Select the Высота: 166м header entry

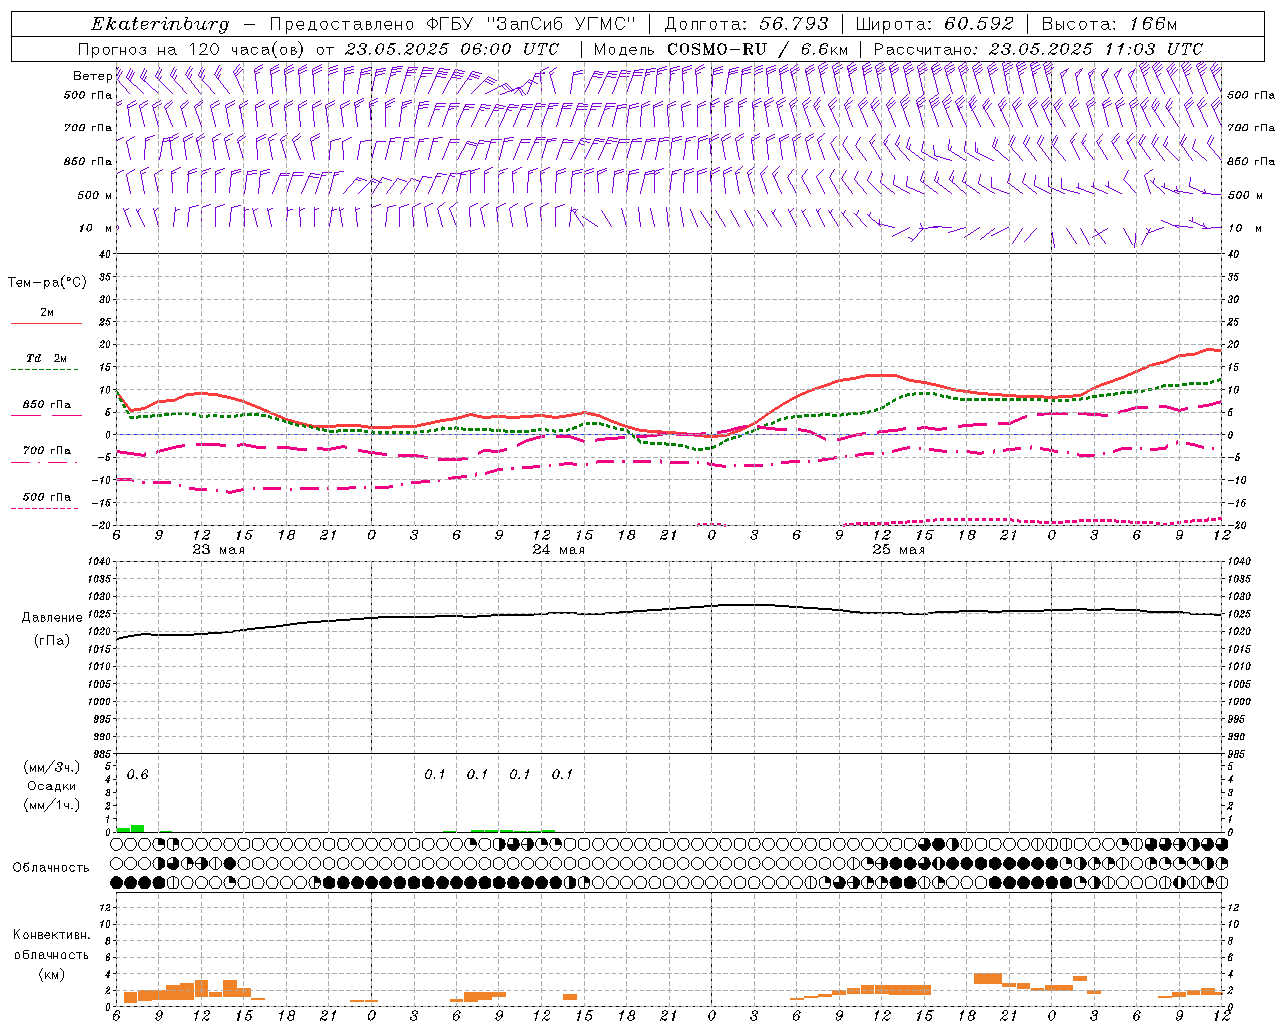click(x=1110, y=24)
